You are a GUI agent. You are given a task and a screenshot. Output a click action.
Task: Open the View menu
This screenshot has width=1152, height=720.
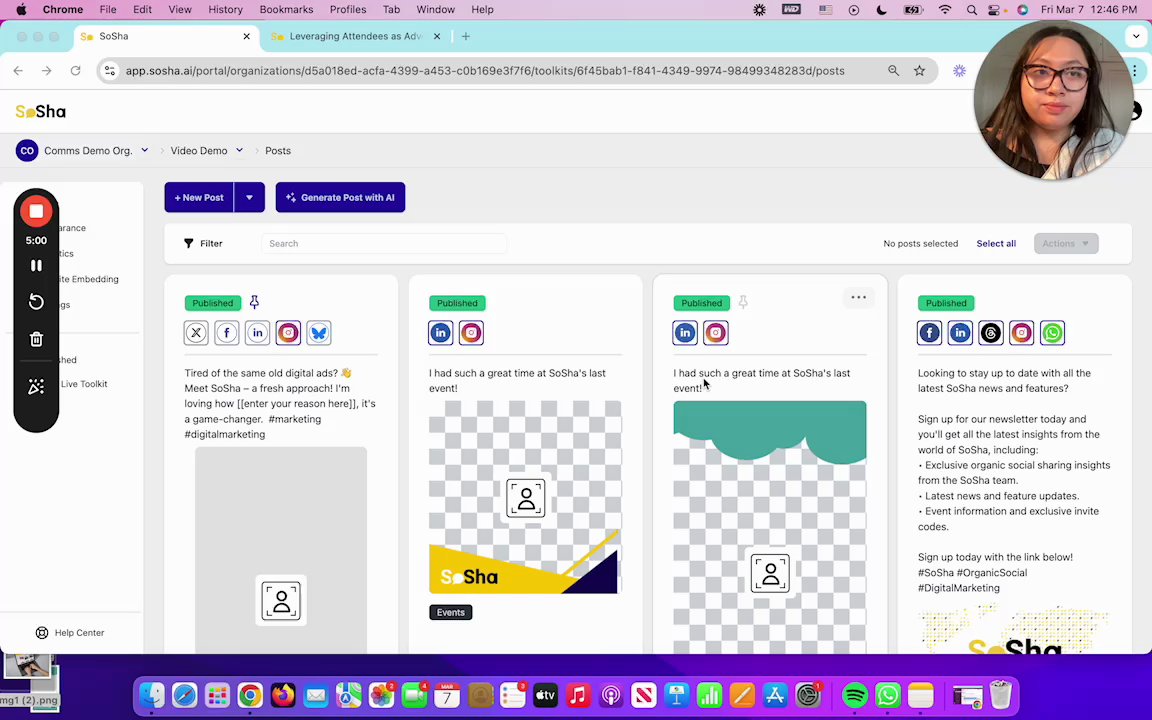(179, 10)
